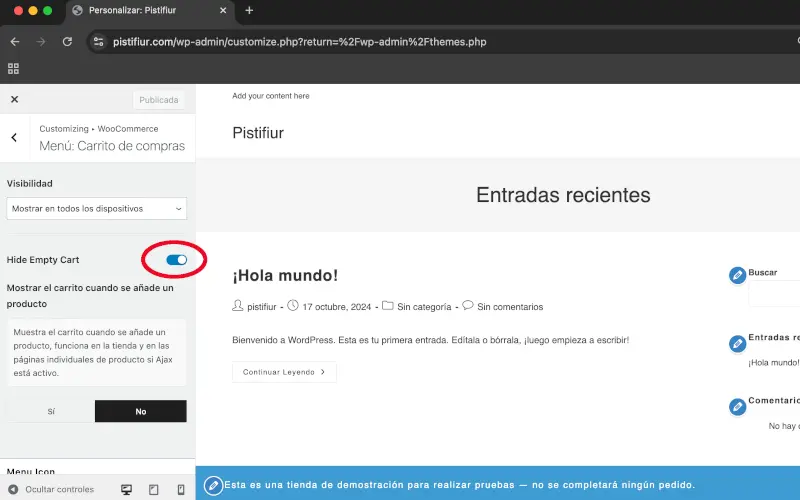Click the Ocultar controles collapse icon
The height and width of the screenshot is (500, 800).
[13, 489]
